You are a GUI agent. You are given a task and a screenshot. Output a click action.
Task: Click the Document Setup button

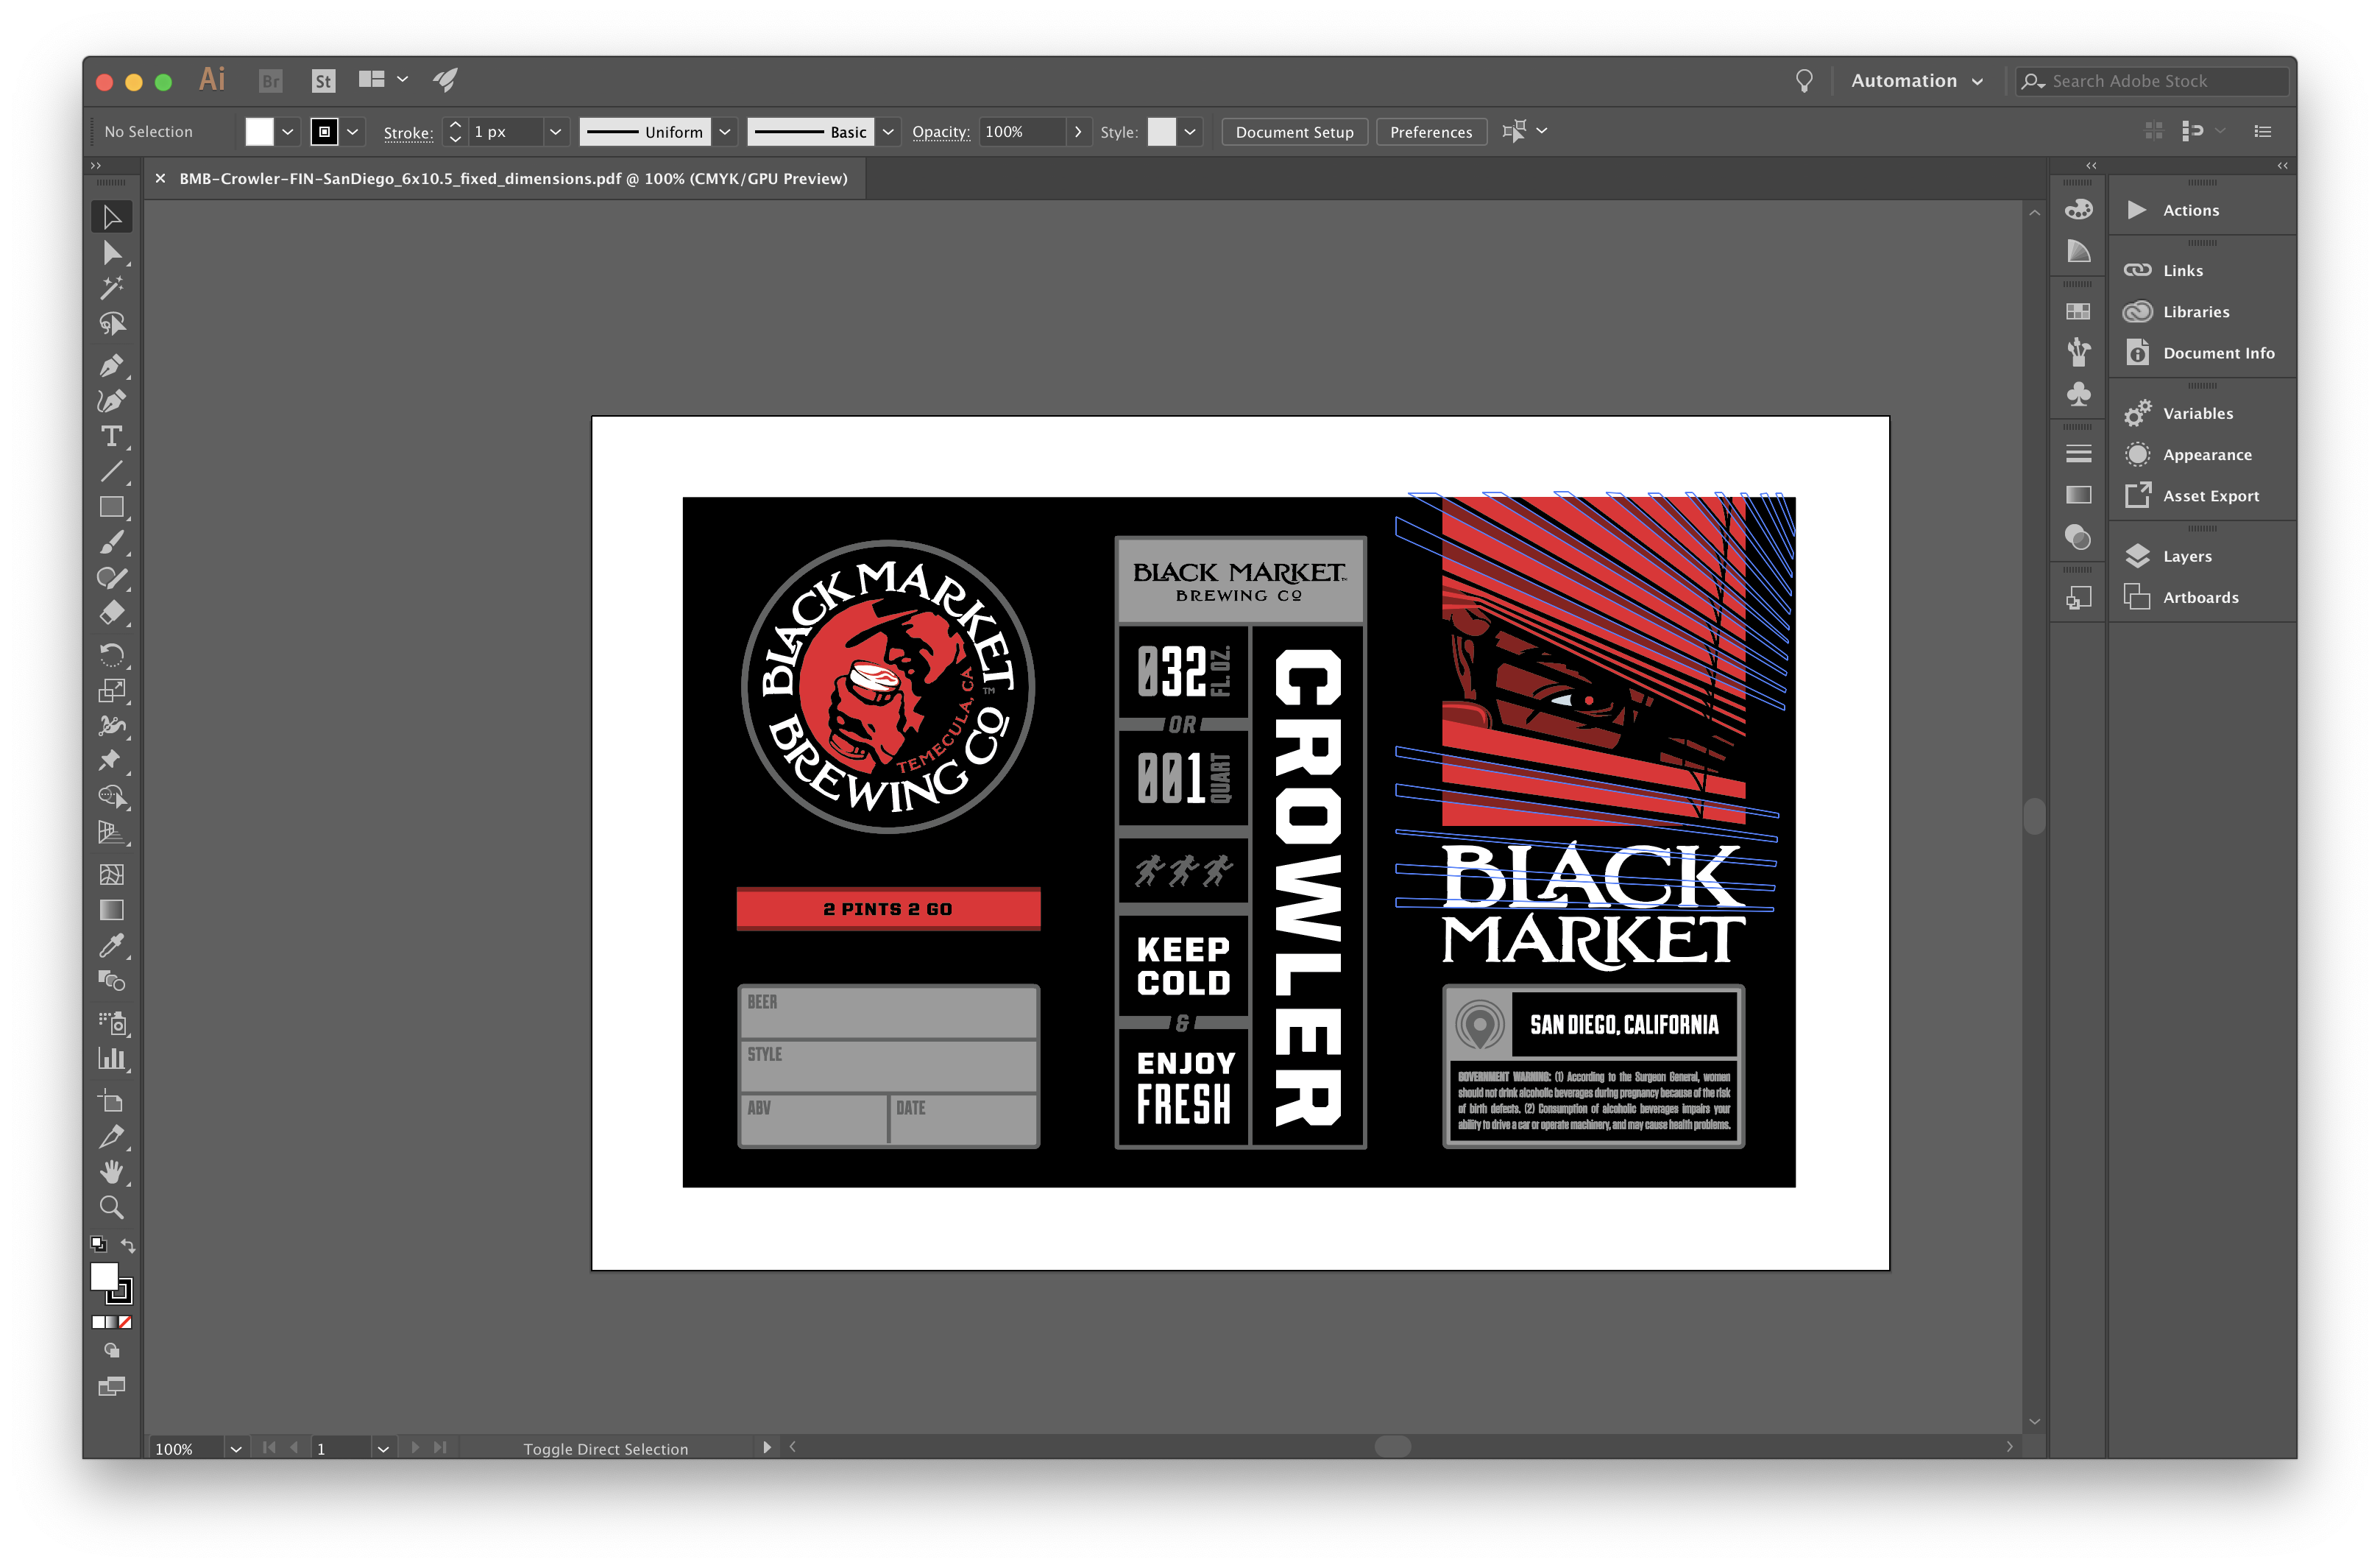point(1294,132)
